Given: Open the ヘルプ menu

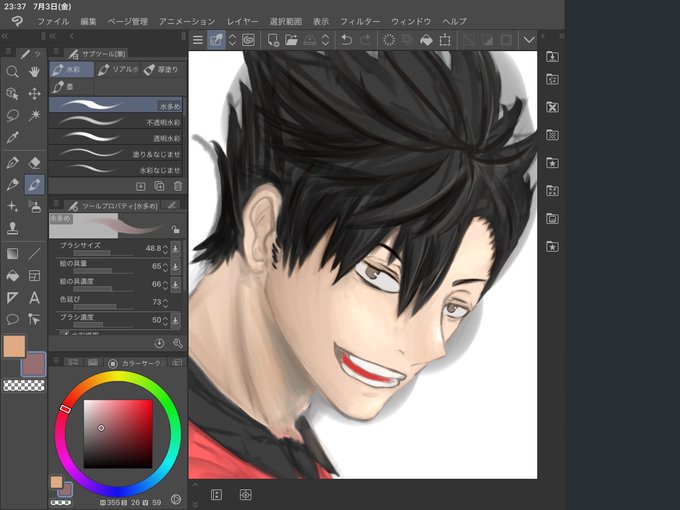Looking at the screenshot, I should pyautogui.click(x=454, y=21).
